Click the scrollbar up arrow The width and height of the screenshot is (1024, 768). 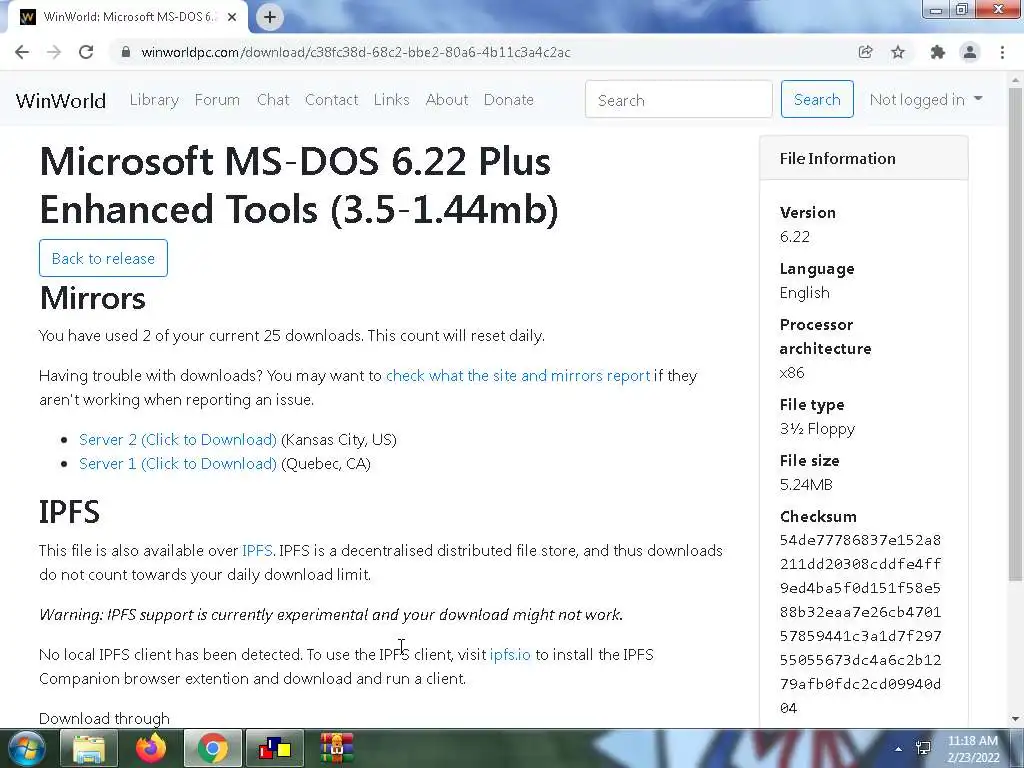[1015, 80]
